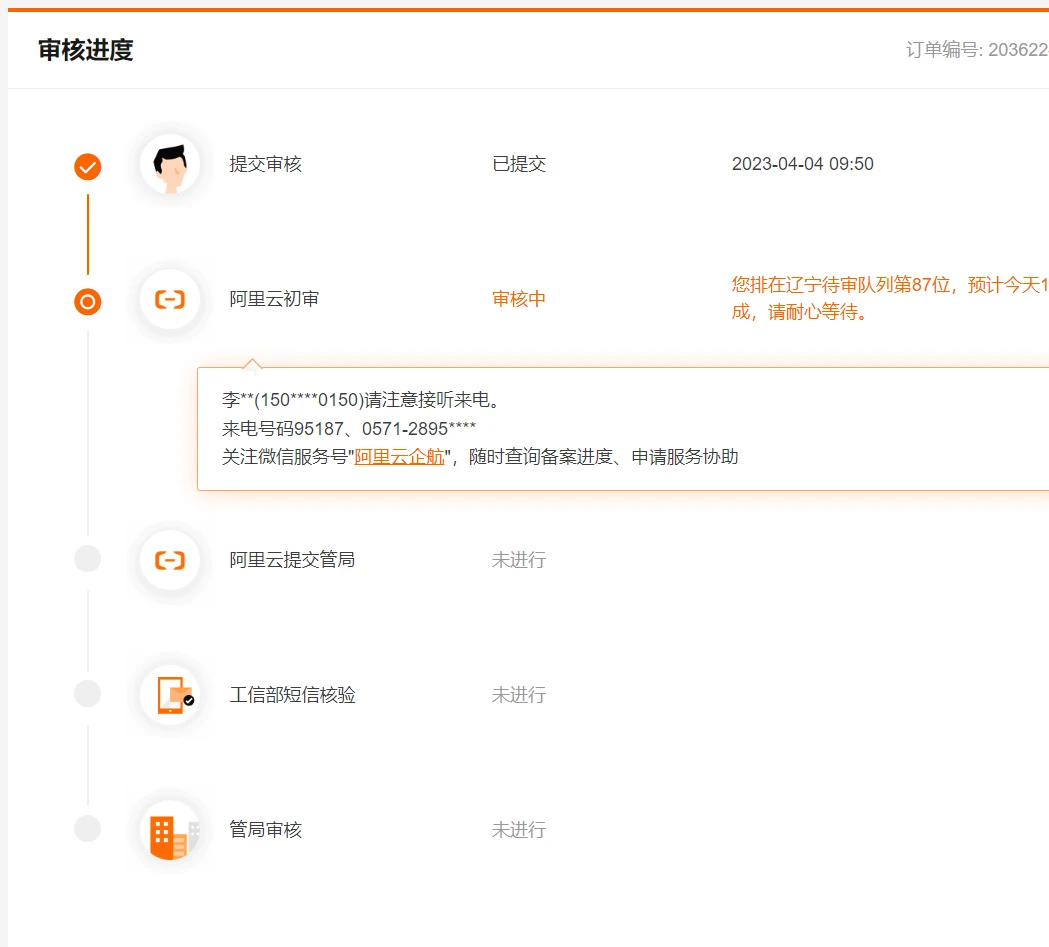Click the gray marker for 阿里云提交管局 step
The image size is (1049, 947).
(88, 560)
